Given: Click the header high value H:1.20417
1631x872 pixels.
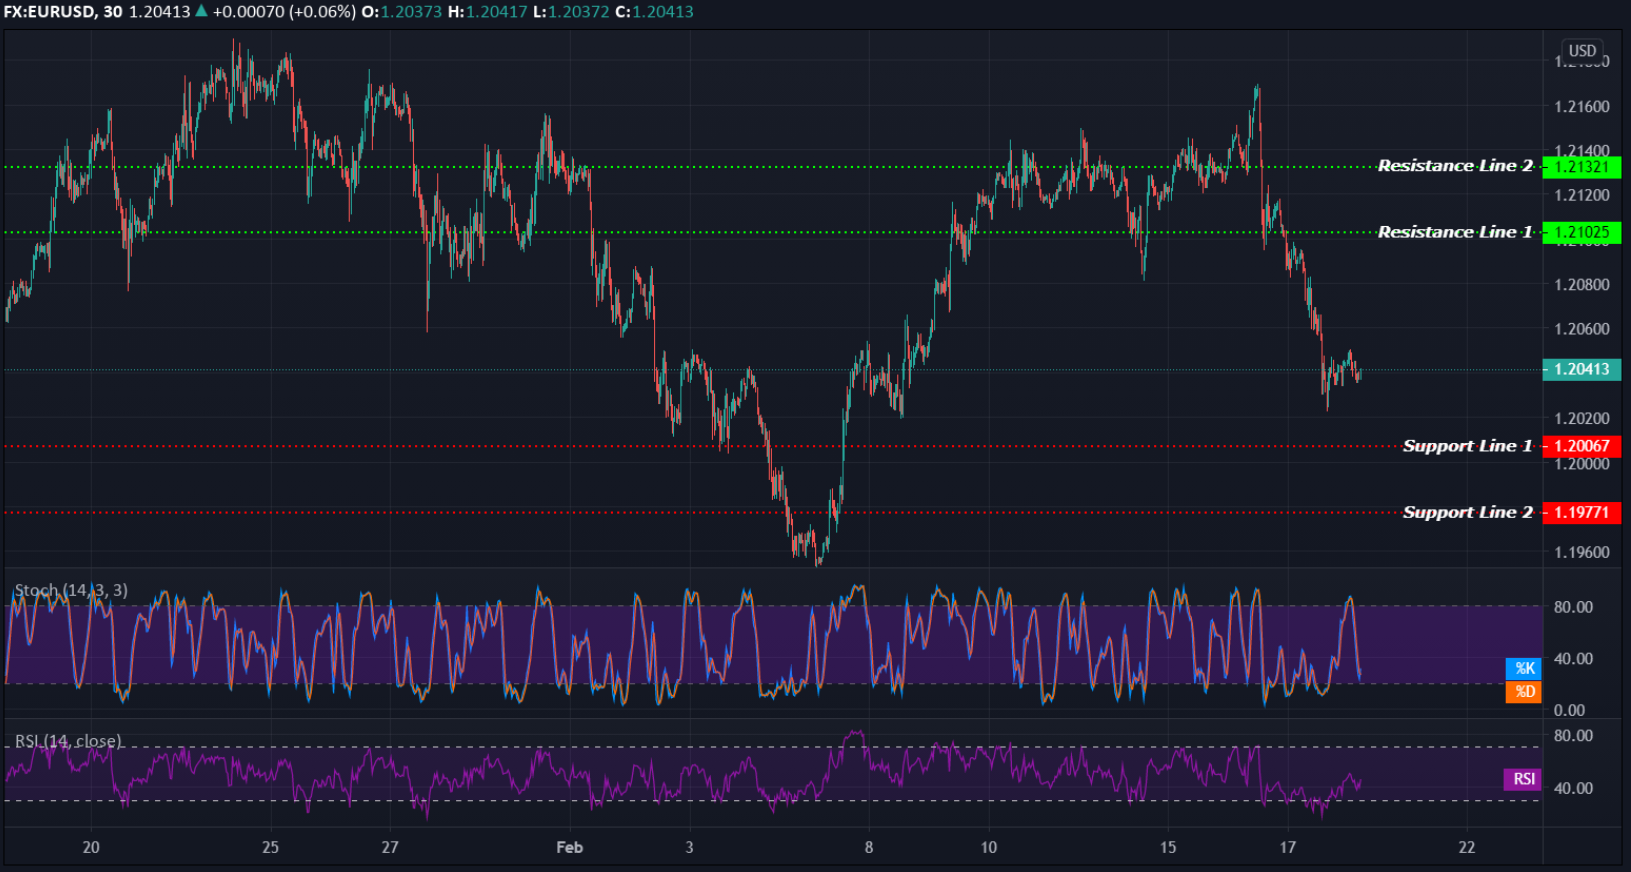Looking at the screenshot, I should [x=487, y=12].
